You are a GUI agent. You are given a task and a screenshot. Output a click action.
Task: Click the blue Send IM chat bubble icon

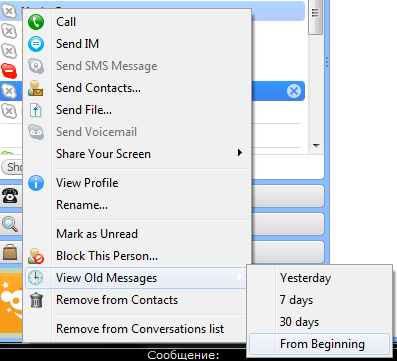[x=36, y=44]
